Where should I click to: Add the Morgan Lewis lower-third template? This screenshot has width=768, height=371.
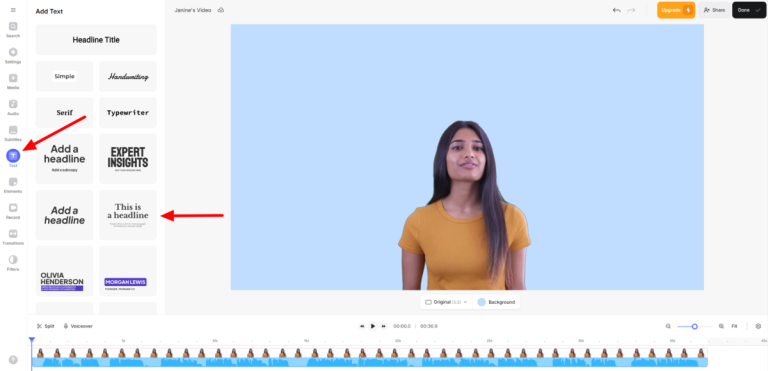[128, 271]
